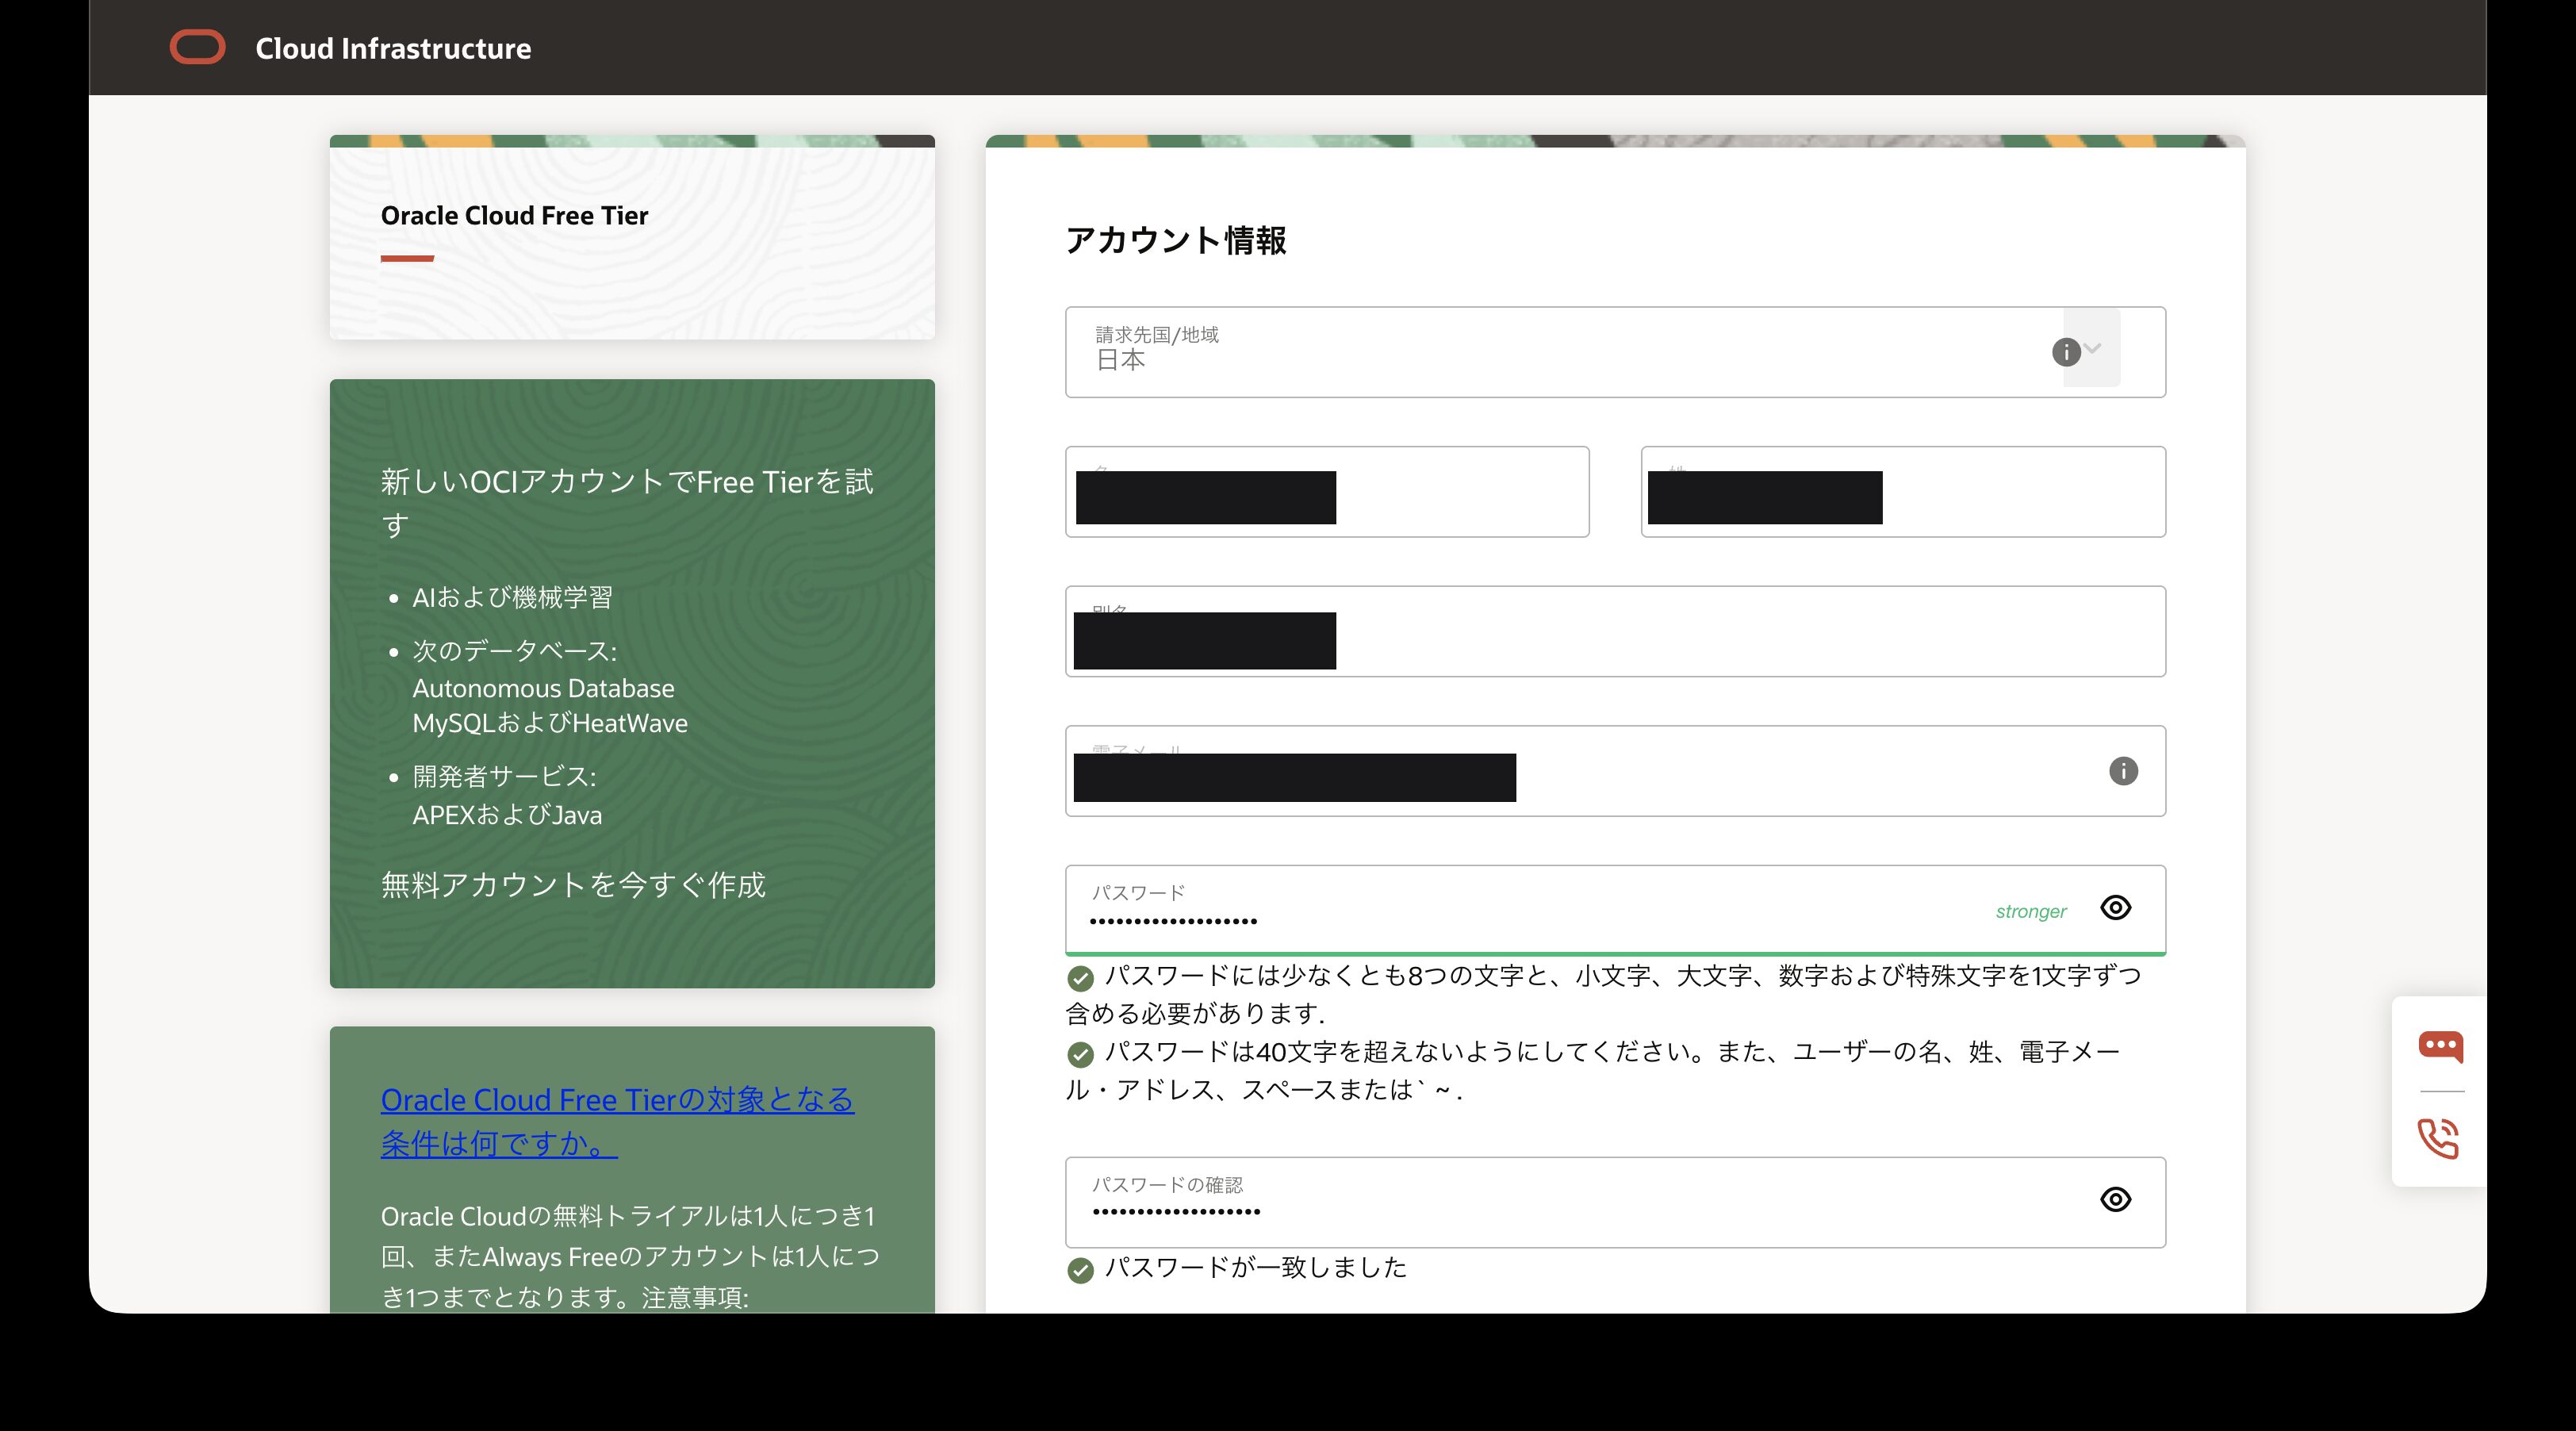Click the check icon beside パスワードが一致しました
The image size is (2576, 1431).
tap(1080, 1270)
